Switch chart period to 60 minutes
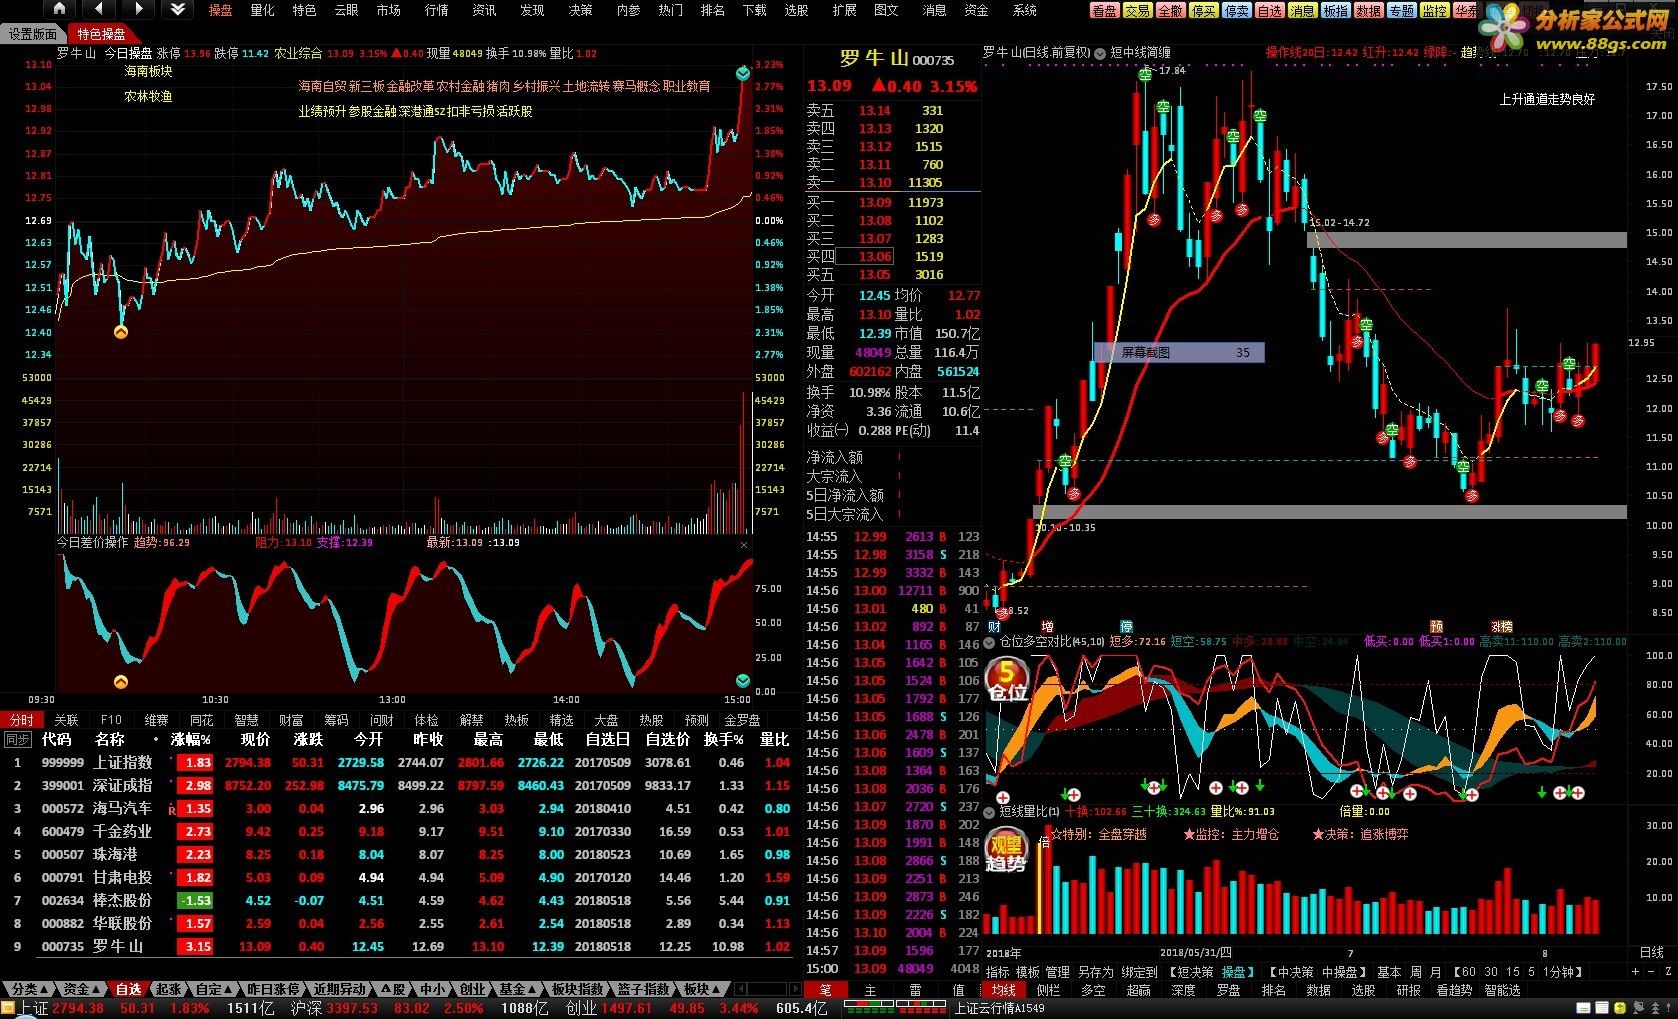This screenshot has height=1019, width=1678. coord(1468,972)
